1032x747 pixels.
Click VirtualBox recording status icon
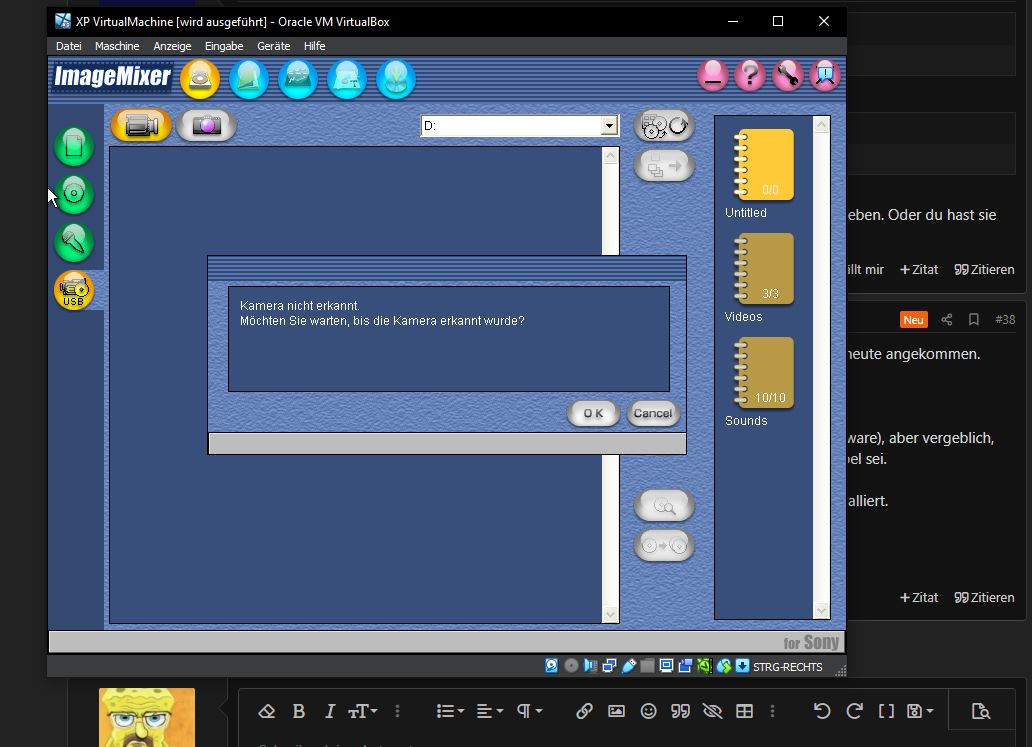point(685,666)
